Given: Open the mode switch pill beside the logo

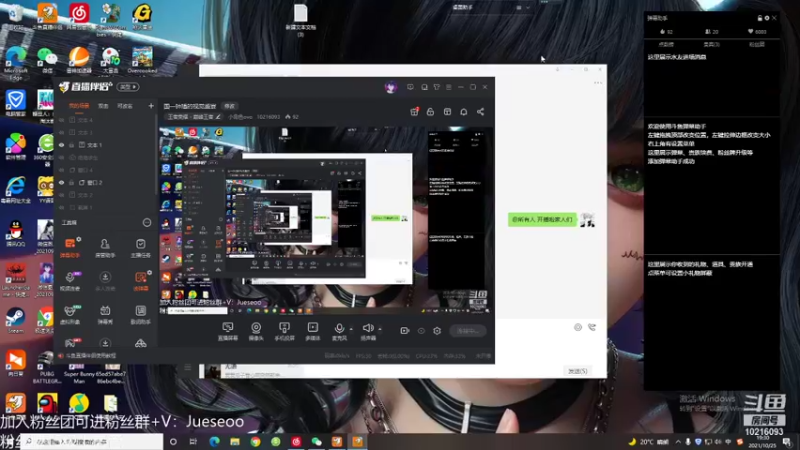Looking at the screenshot, I should (128, 87).
